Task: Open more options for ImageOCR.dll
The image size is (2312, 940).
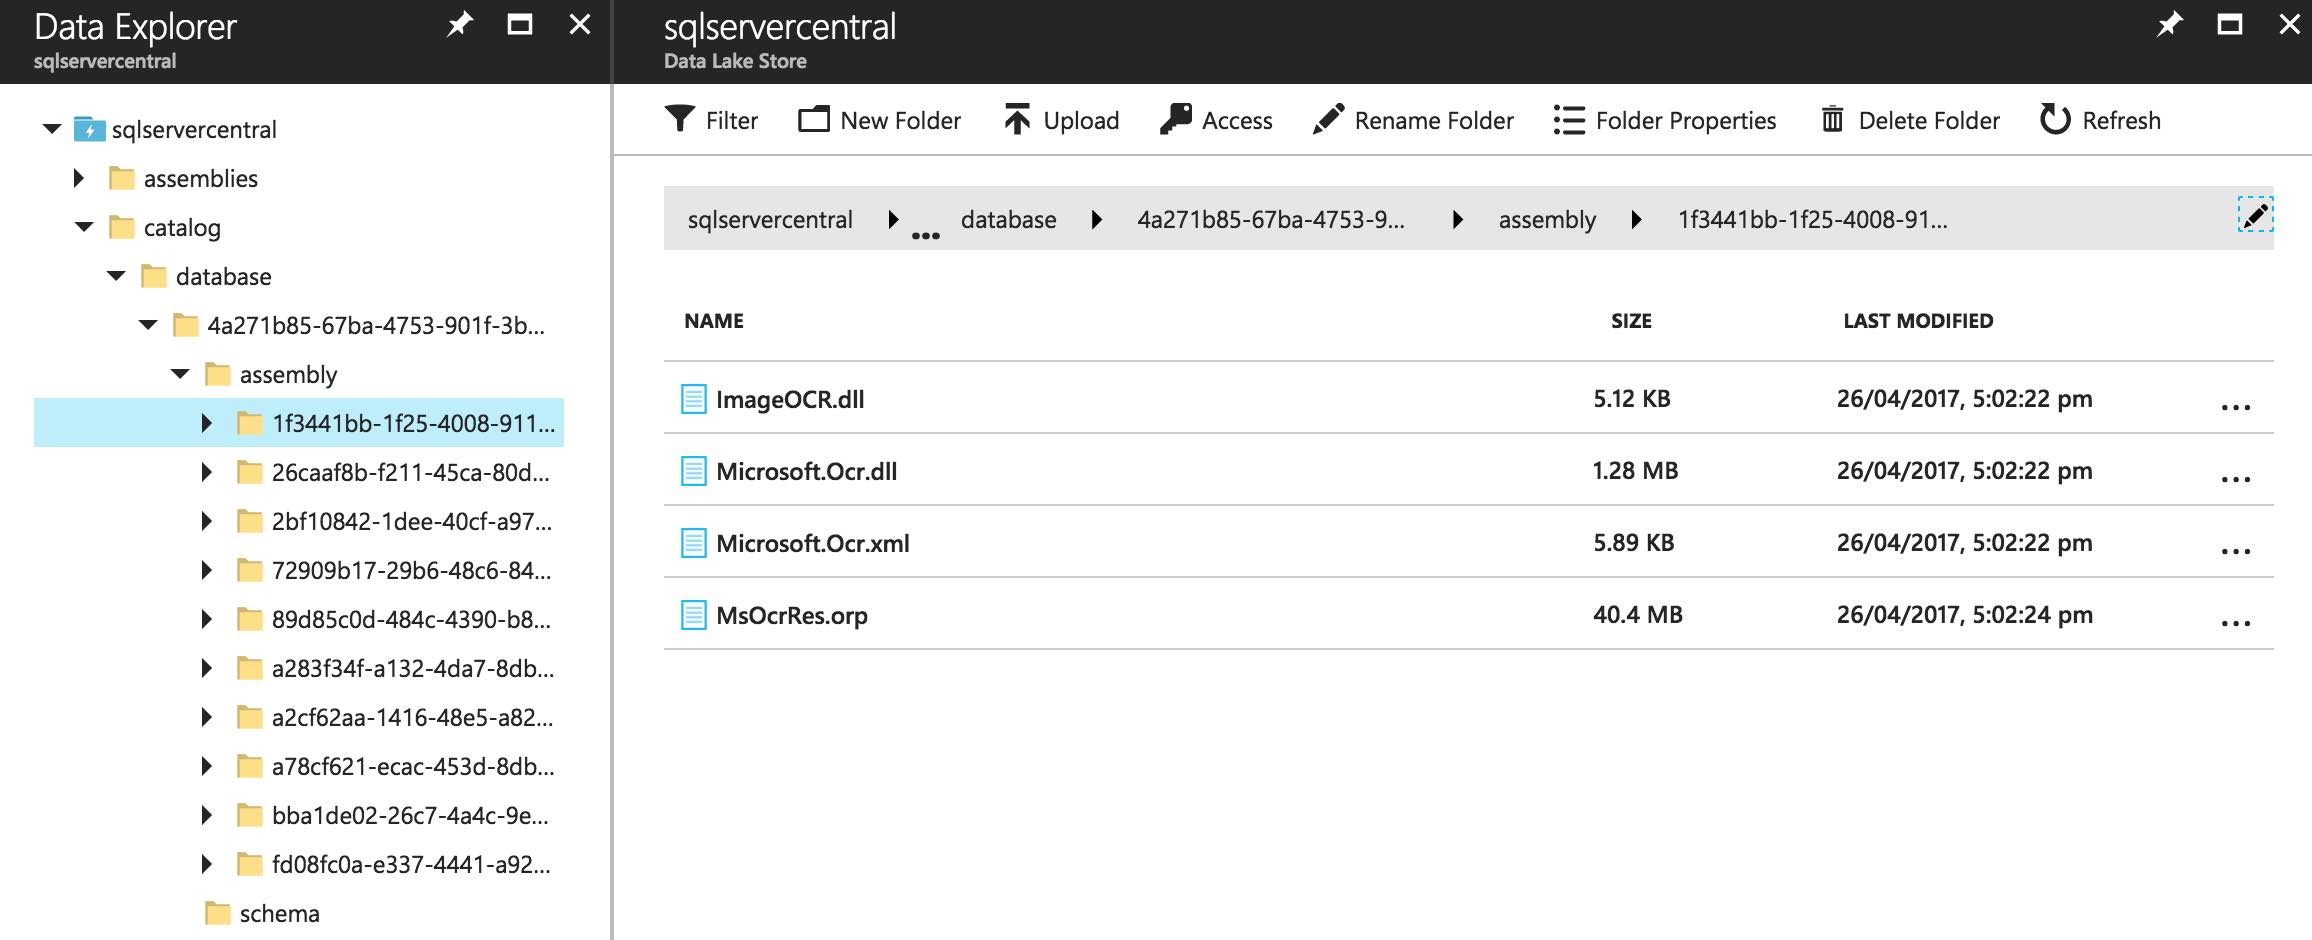Action: [2235, 407]
